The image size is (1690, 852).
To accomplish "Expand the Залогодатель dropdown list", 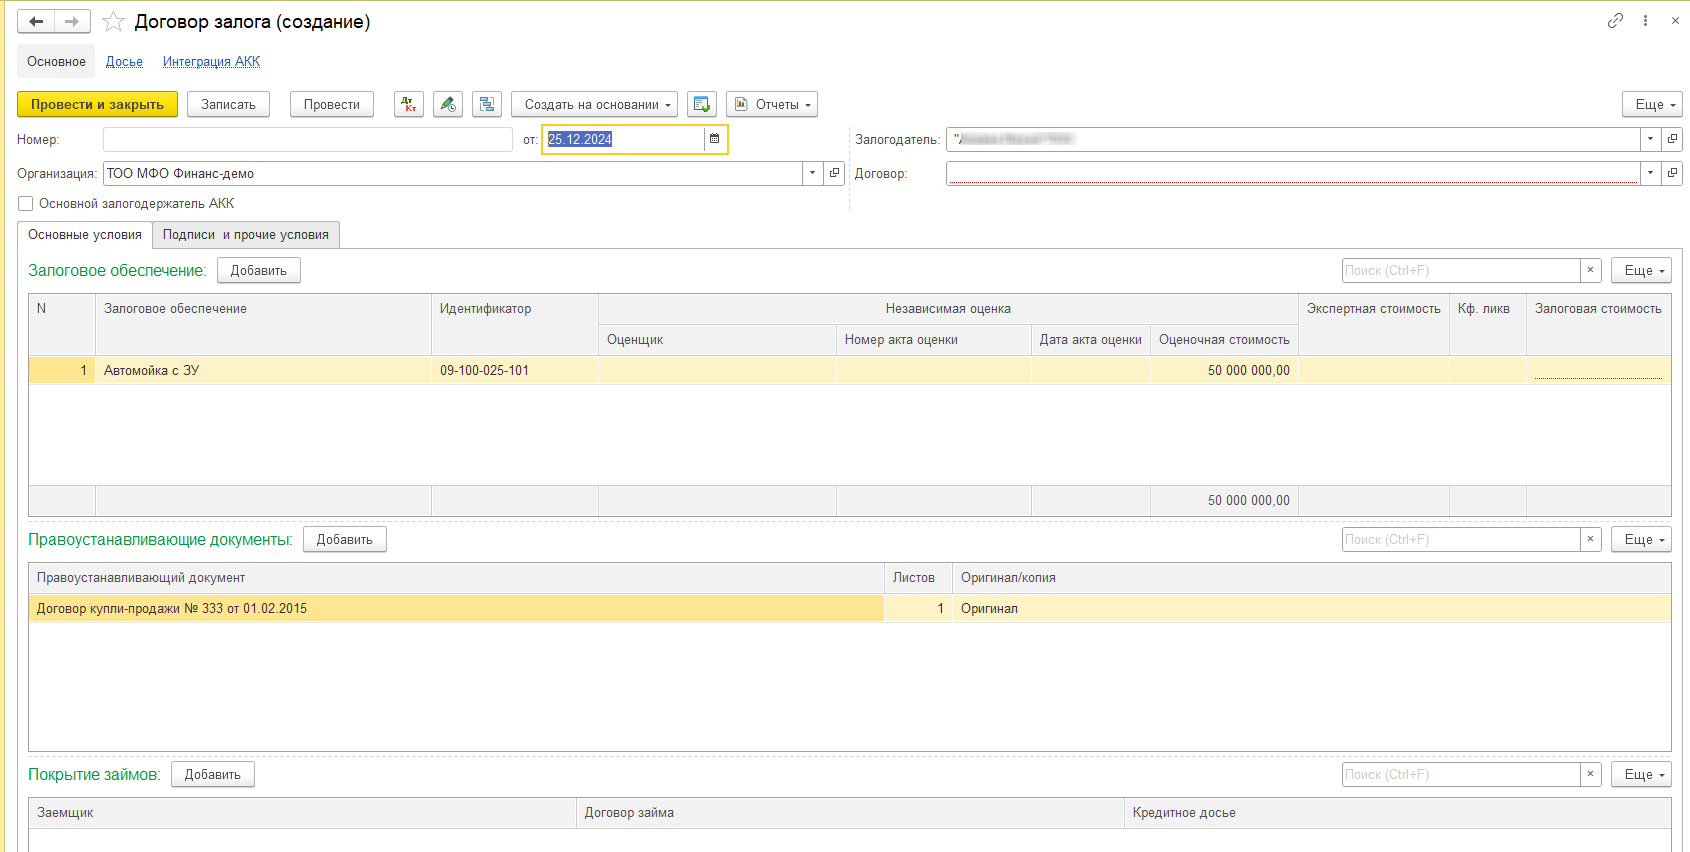I will 1650,139.
